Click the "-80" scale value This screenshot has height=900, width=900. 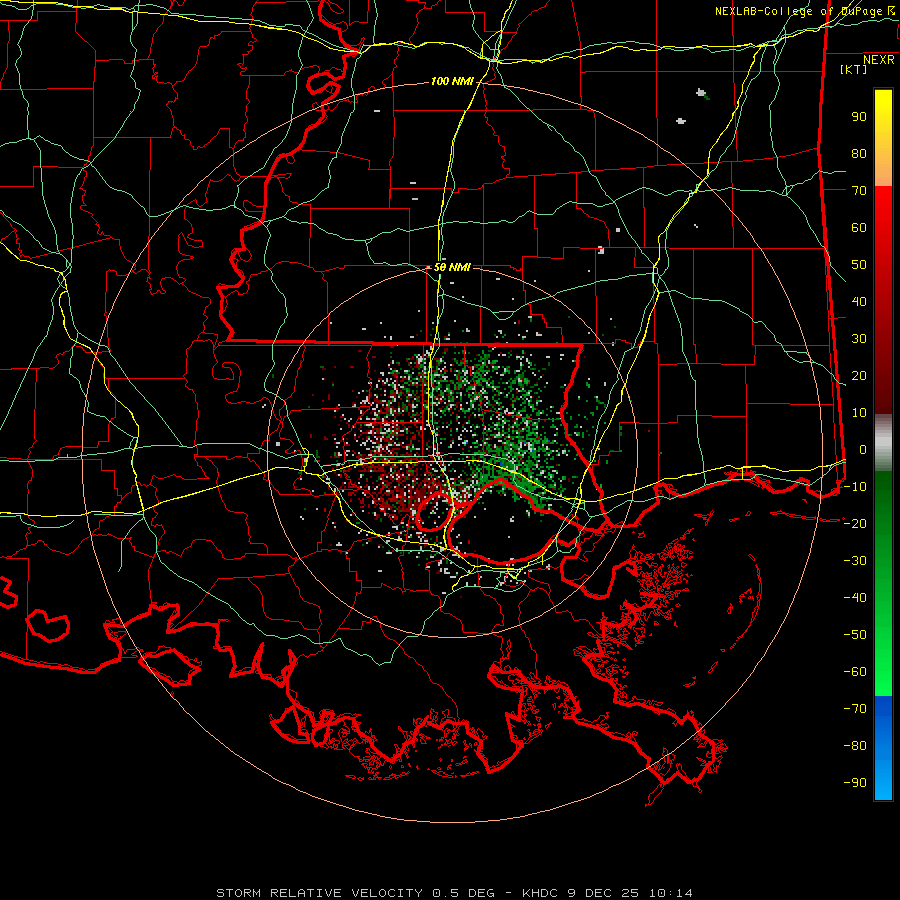click(x=855, y=746)
